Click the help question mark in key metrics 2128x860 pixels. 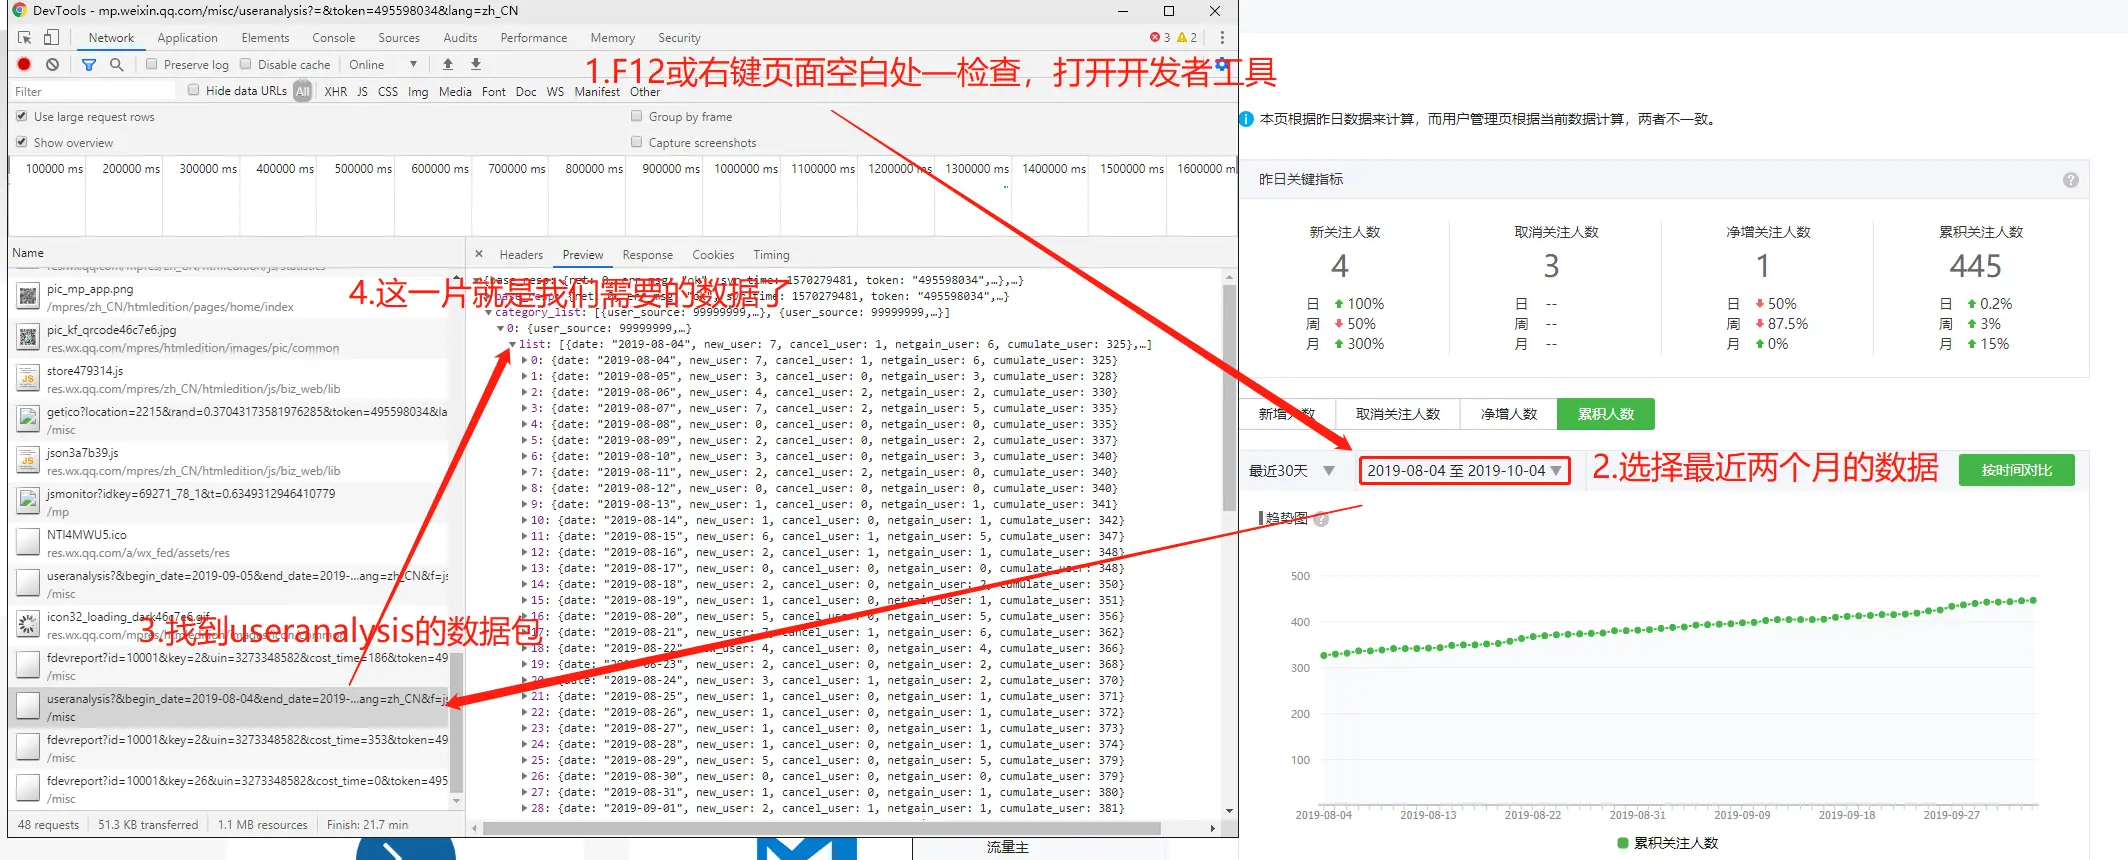[x=2071, y=180]
